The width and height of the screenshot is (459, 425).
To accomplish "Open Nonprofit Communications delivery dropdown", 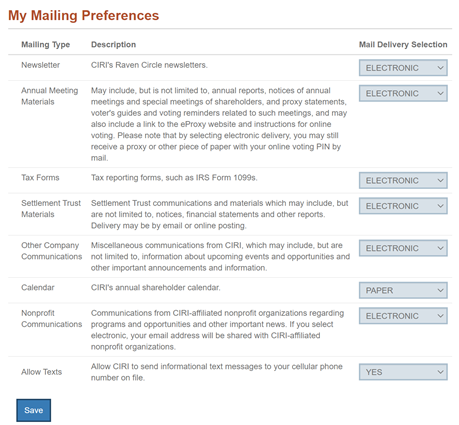I will [403, 316].
